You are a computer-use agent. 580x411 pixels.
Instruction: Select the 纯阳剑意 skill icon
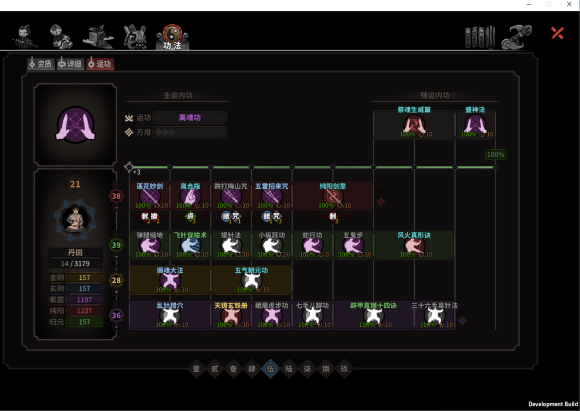pyautogui.click(x=333, y=197)
